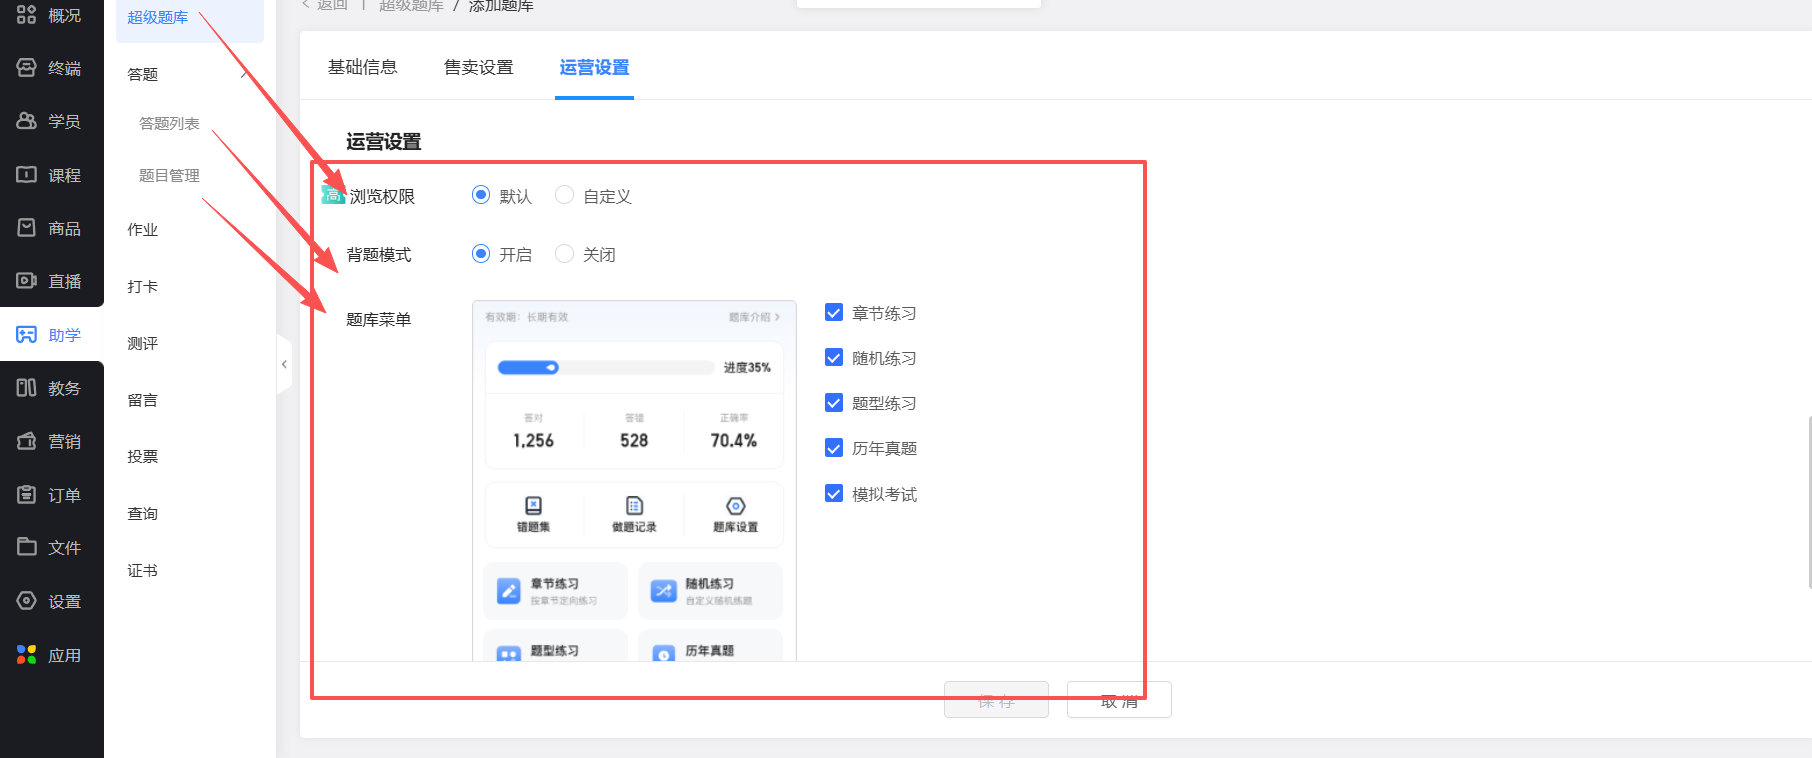Uncheck the 模拟考试 checkbox
The image size is (1812, 758).
(834, 493)
